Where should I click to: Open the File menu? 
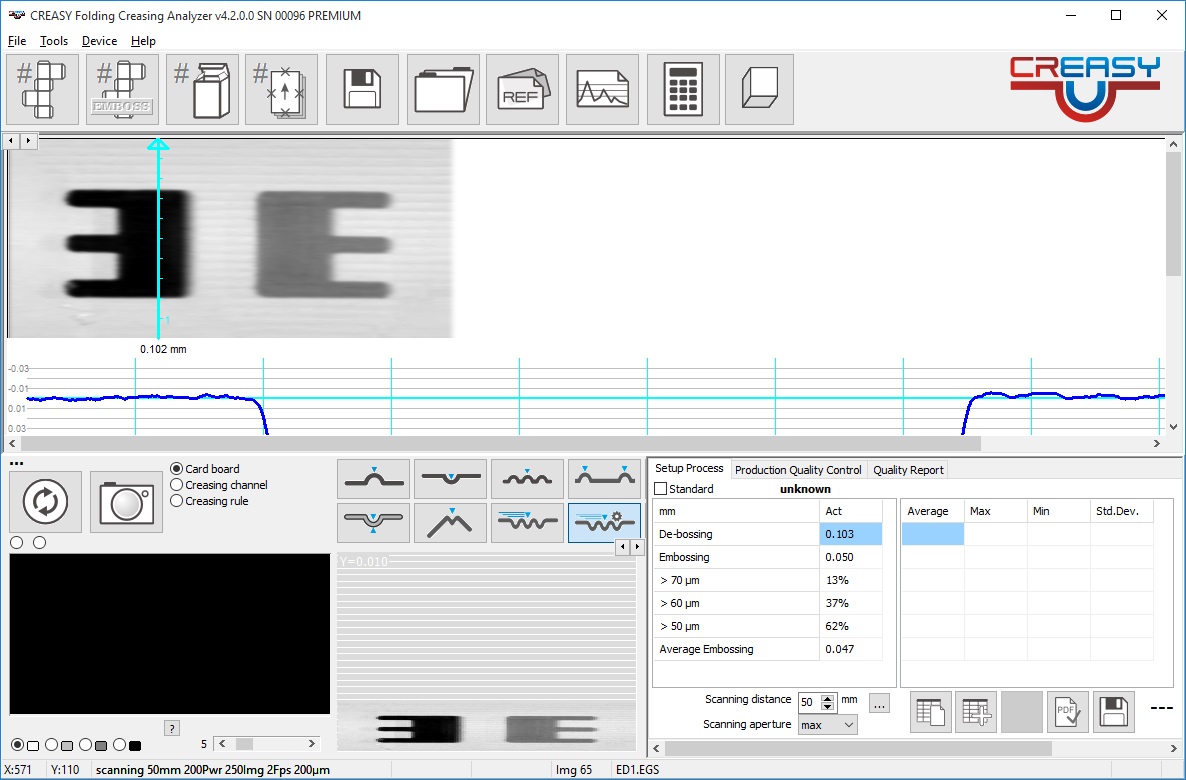17,41
